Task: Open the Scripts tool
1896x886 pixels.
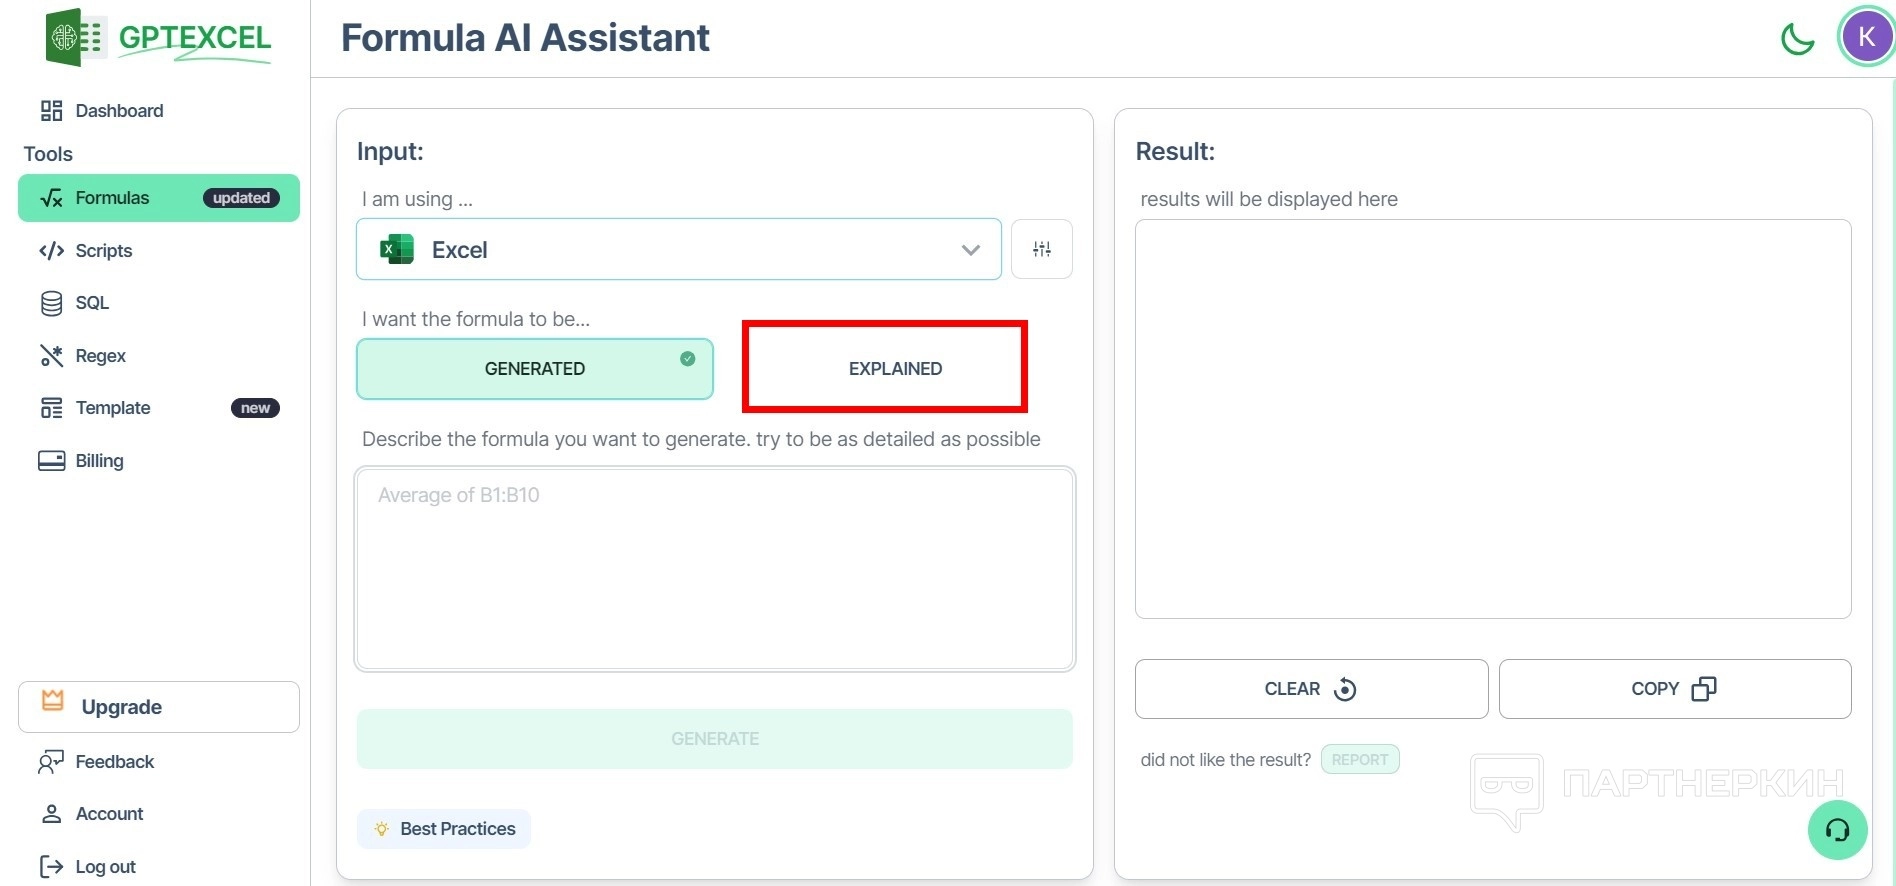Action: [x=103, y=251]
